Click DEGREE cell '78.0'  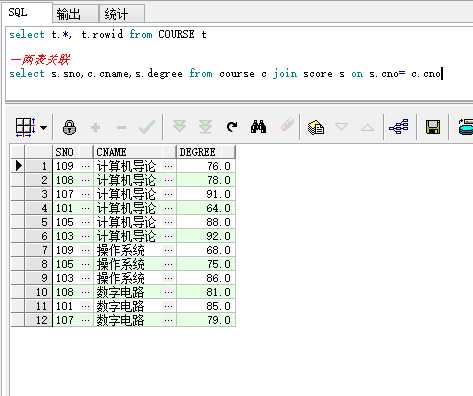pos(206,180)
